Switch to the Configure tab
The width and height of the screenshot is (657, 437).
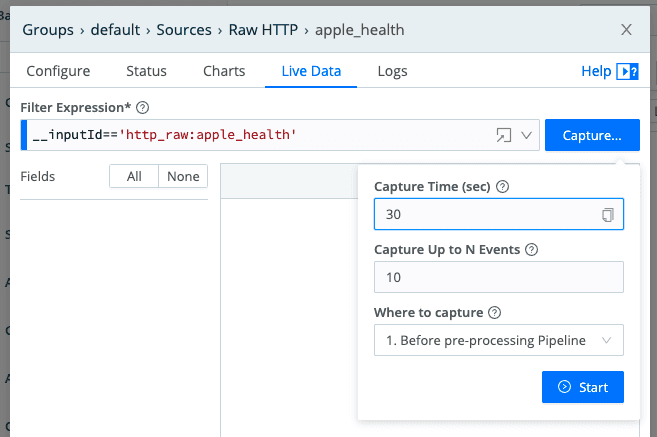coord(58,71)
